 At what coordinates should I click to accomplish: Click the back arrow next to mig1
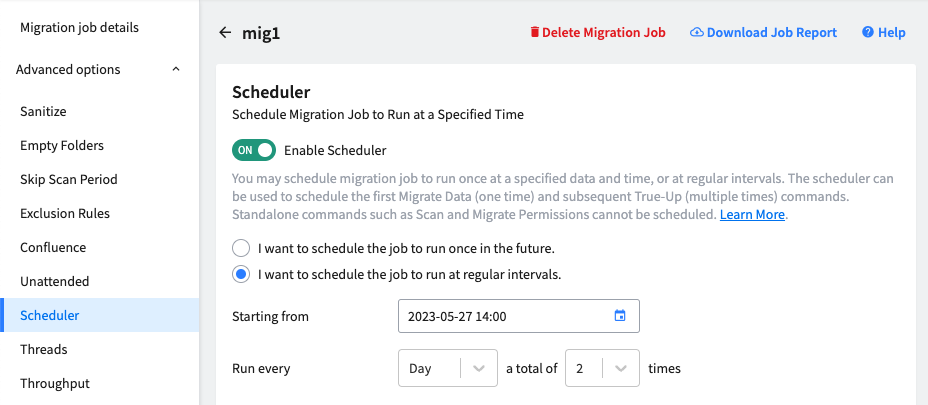click(225, 33)
